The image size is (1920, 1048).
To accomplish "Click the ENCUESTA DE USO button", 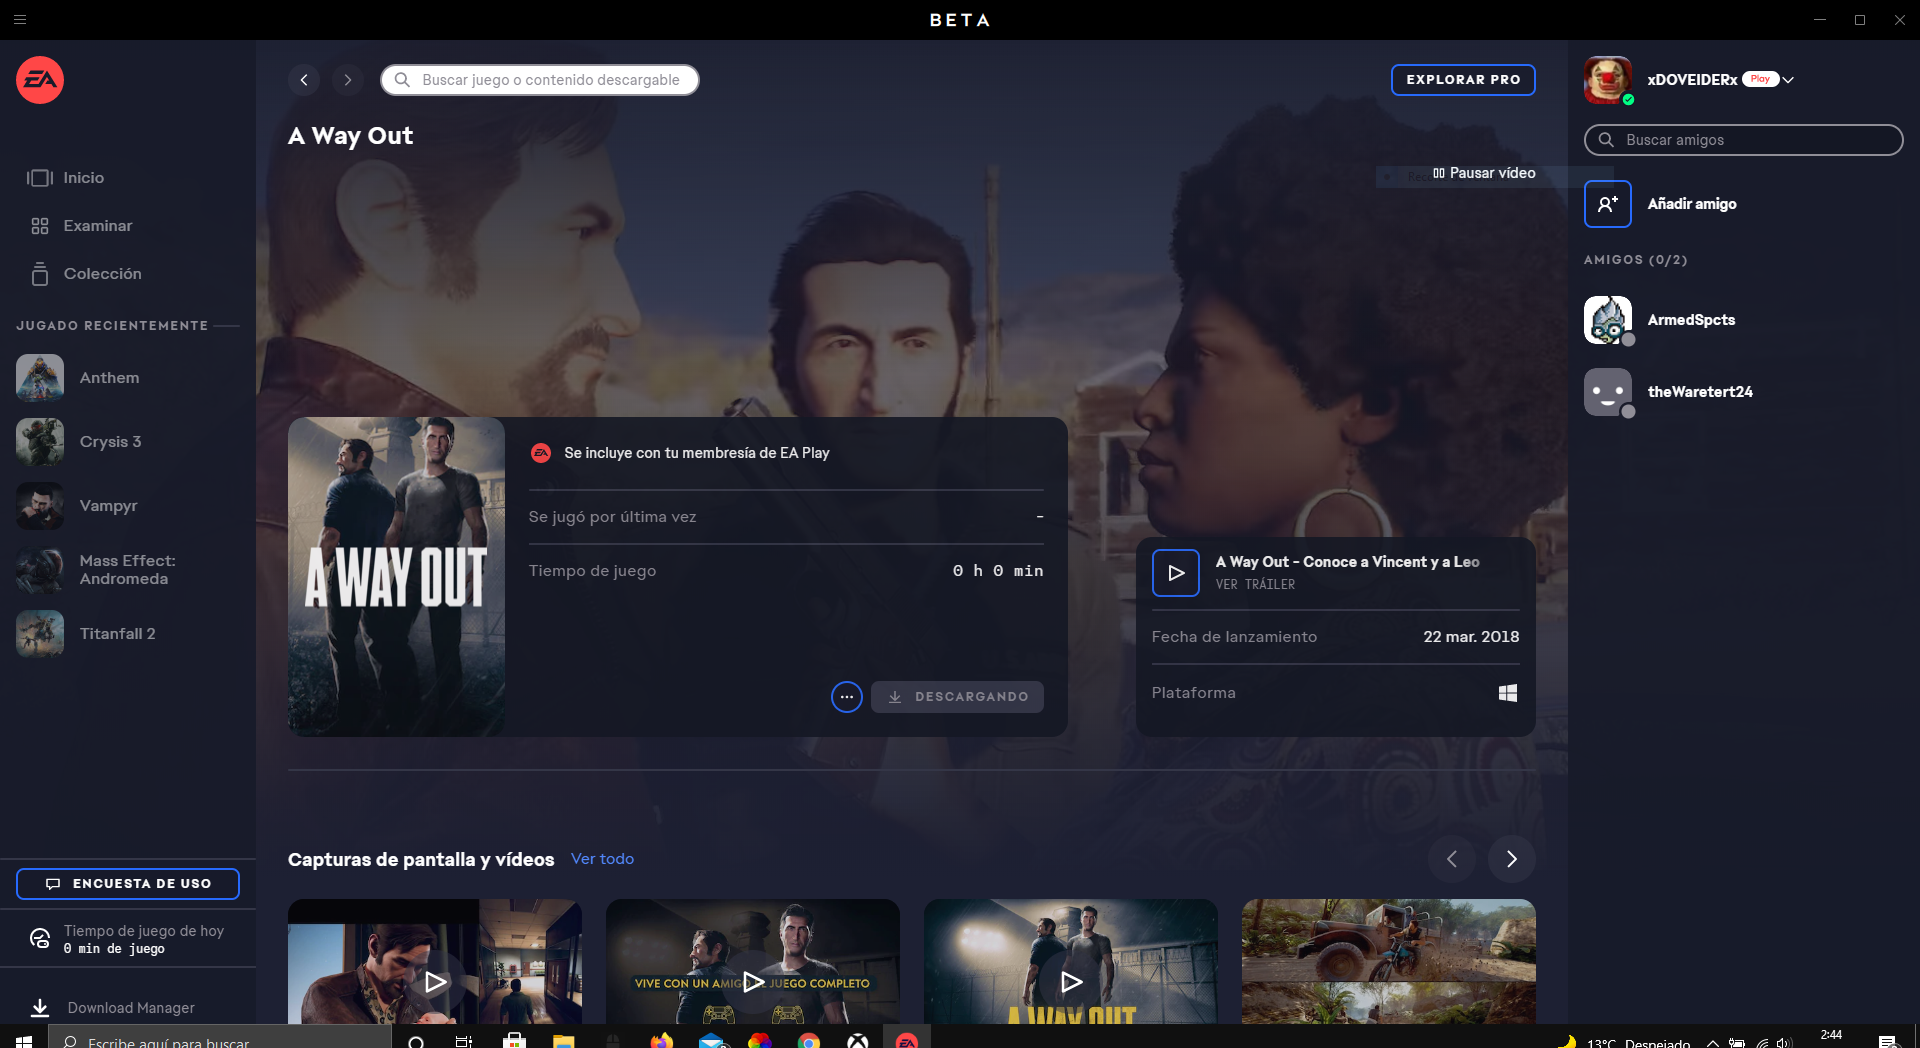I will (x=128, y=884).
